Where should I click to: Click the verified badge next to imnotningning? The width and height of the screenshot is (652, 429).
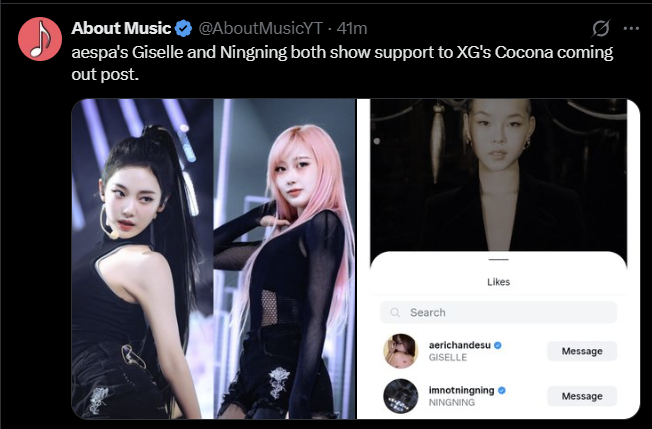point(501,390)
